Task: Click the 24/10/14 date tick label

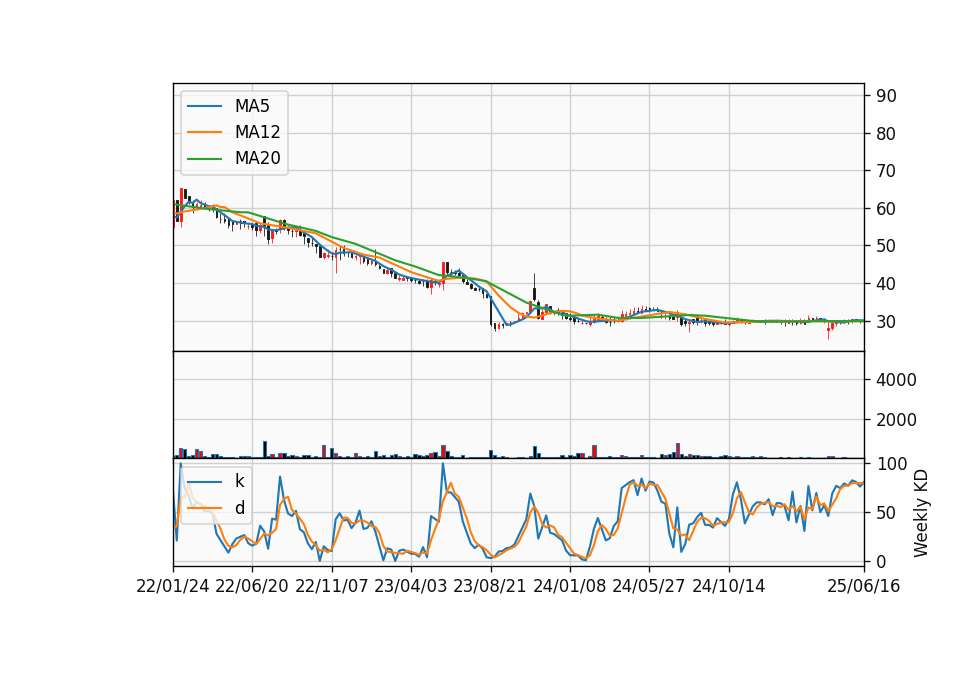Action: (x=729, y=586)
